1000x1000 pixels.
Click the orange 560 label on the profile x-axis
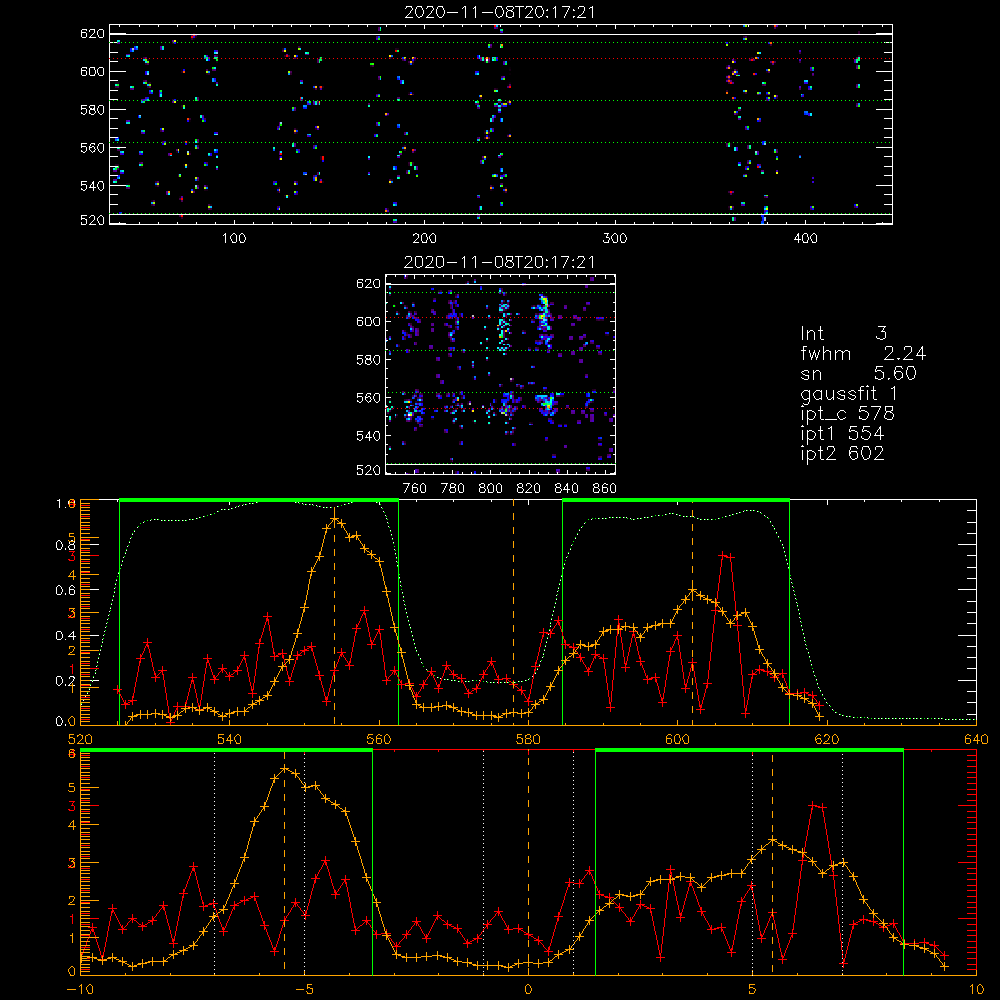(379, 739)
